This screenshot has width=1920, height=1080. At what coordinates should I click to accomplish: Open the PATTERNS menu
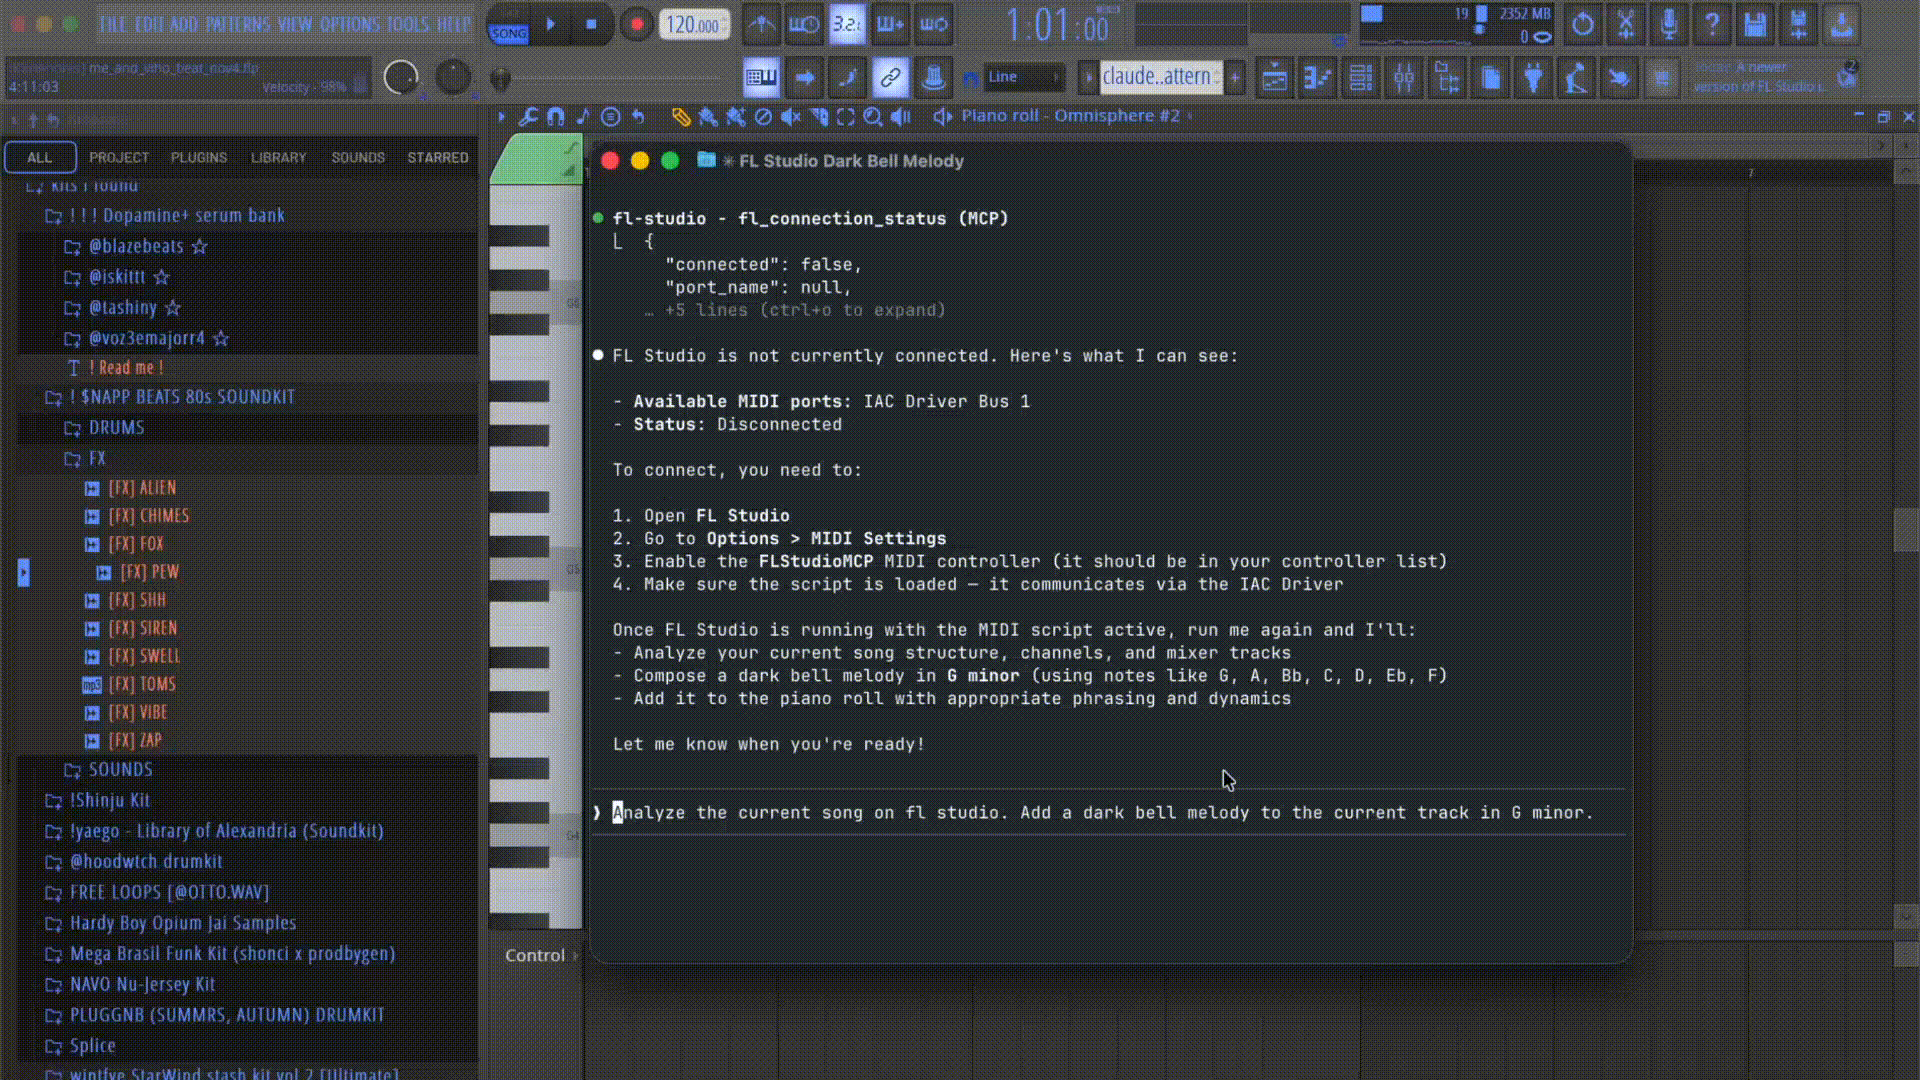click(x=238, y=25)
